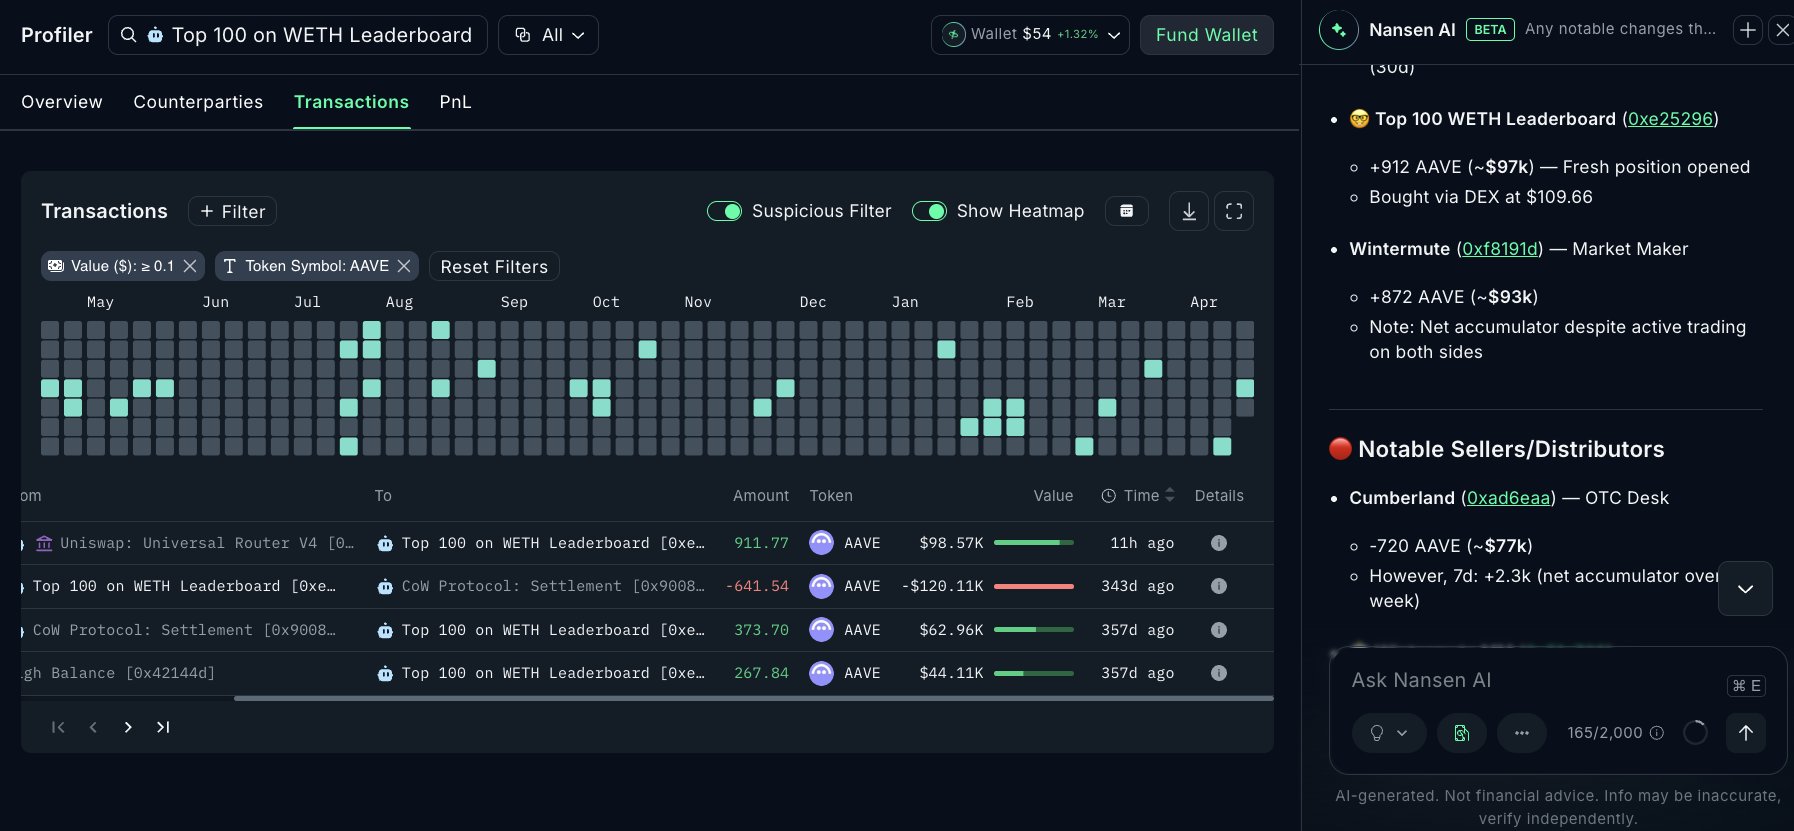Sort transactions by Time column
Image resolution: width=1794 pixels, height=831 pixels.
1138,496
